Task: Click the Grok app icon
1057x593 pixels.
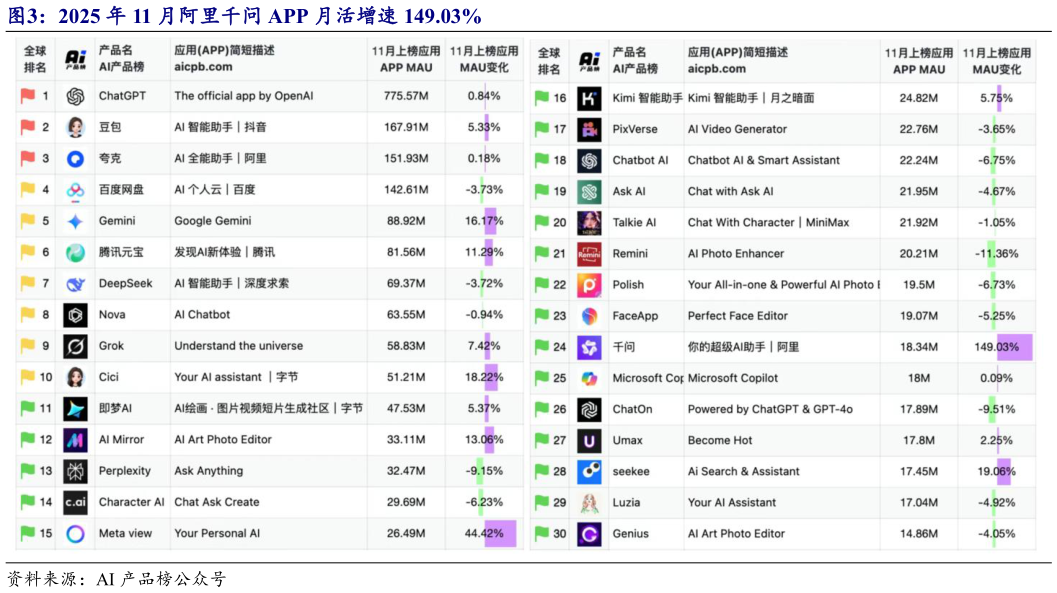Action: (x=75, y=346)
